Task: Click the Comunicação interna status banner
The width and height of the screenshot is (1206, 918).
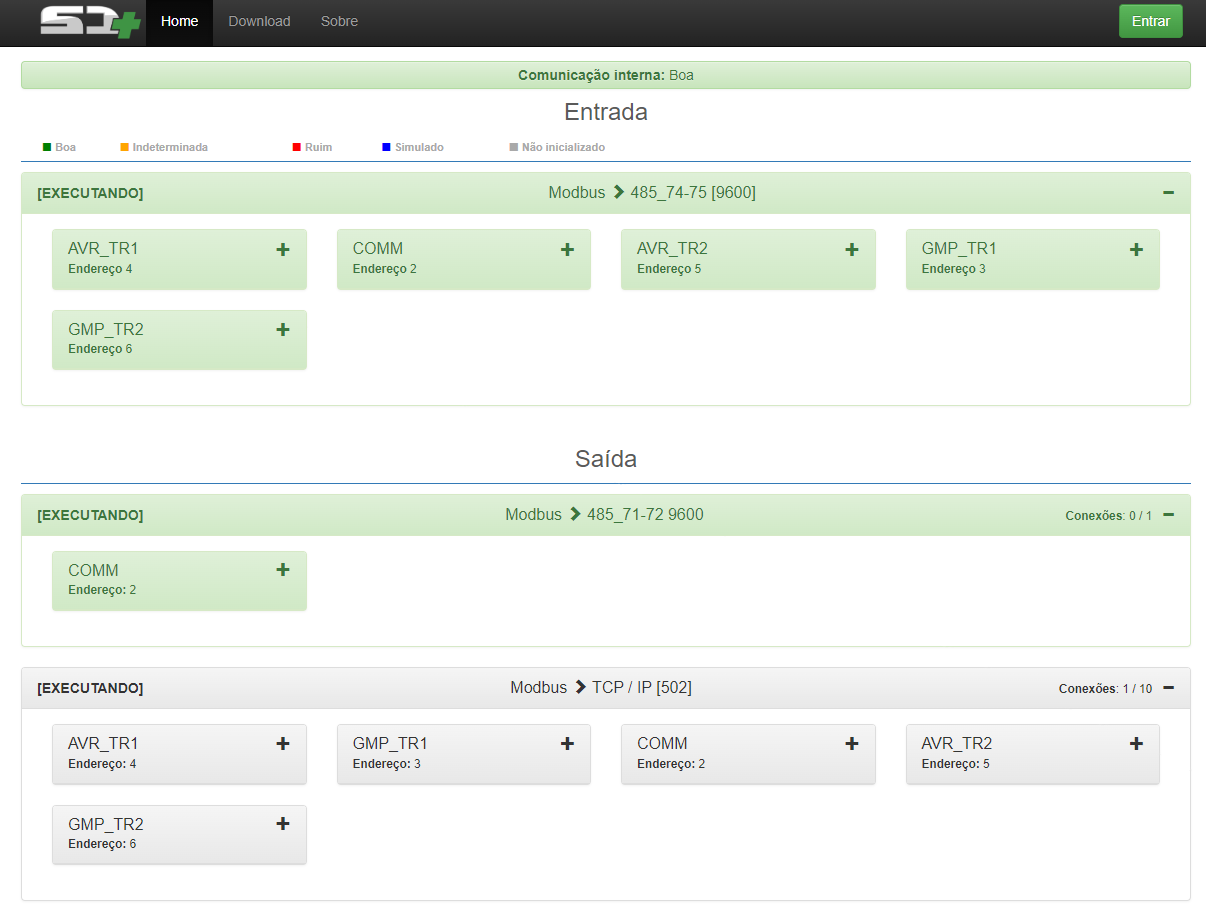Action: (605, 75)
